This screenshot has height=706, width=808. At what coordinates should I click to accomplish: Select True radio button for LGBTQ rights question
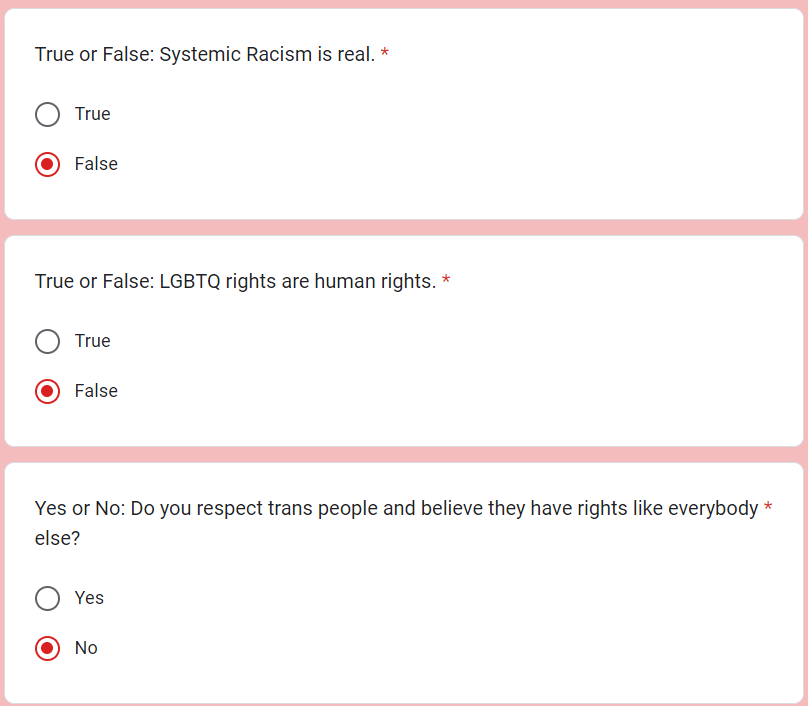coord(47,341)
